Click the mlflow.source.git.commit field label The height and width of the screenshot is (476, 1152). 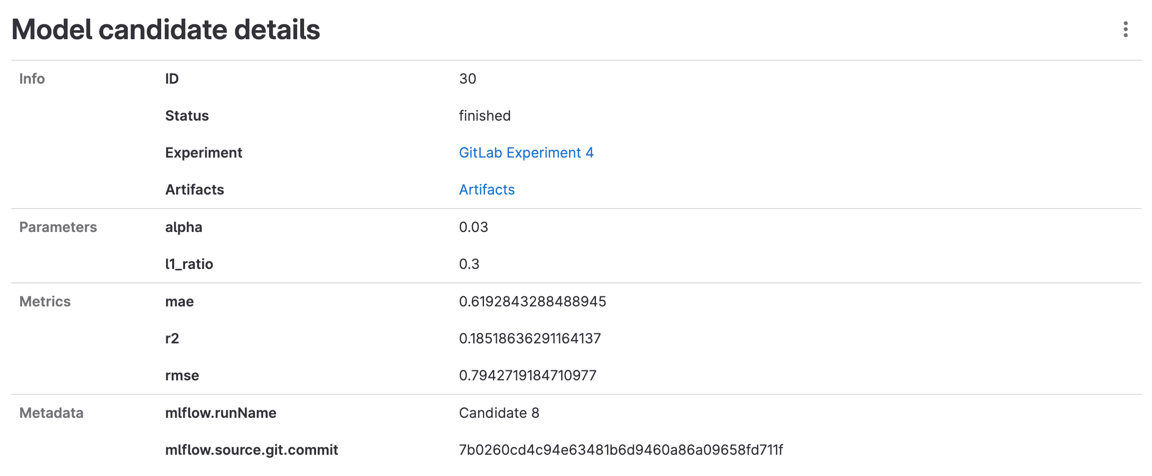click(x=251, y=450)
